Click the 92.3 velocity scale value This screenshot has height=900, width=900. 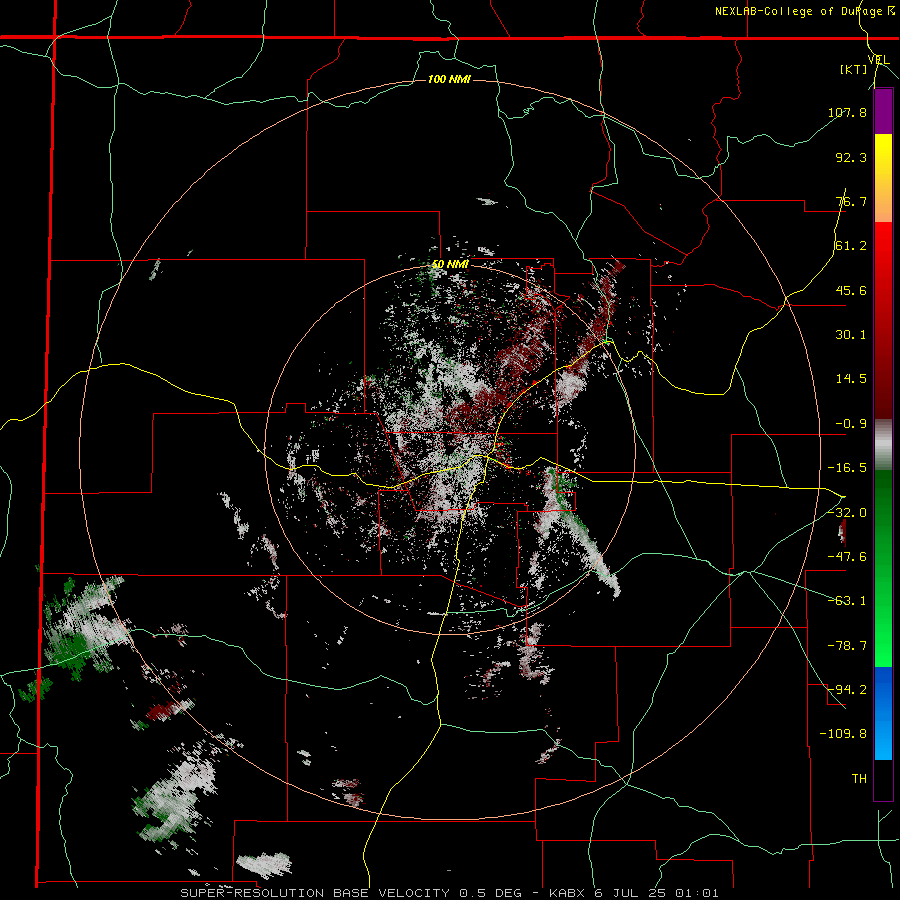(x=851, y=157)
